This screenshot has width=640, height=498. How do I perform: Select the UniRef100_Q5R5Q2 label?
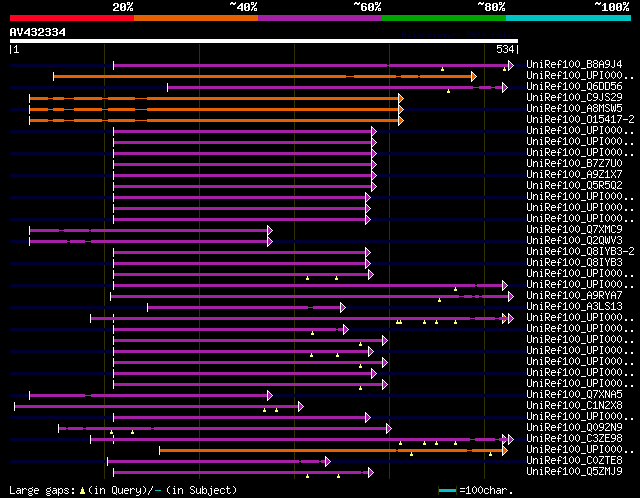click(574, 186)
